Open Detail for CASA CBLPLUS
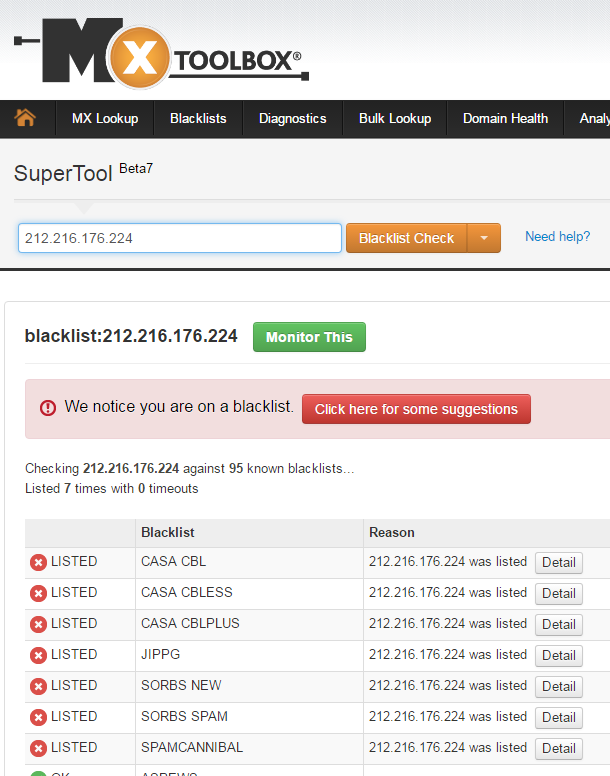Viewport: 610px width, 776px height. 559,625
